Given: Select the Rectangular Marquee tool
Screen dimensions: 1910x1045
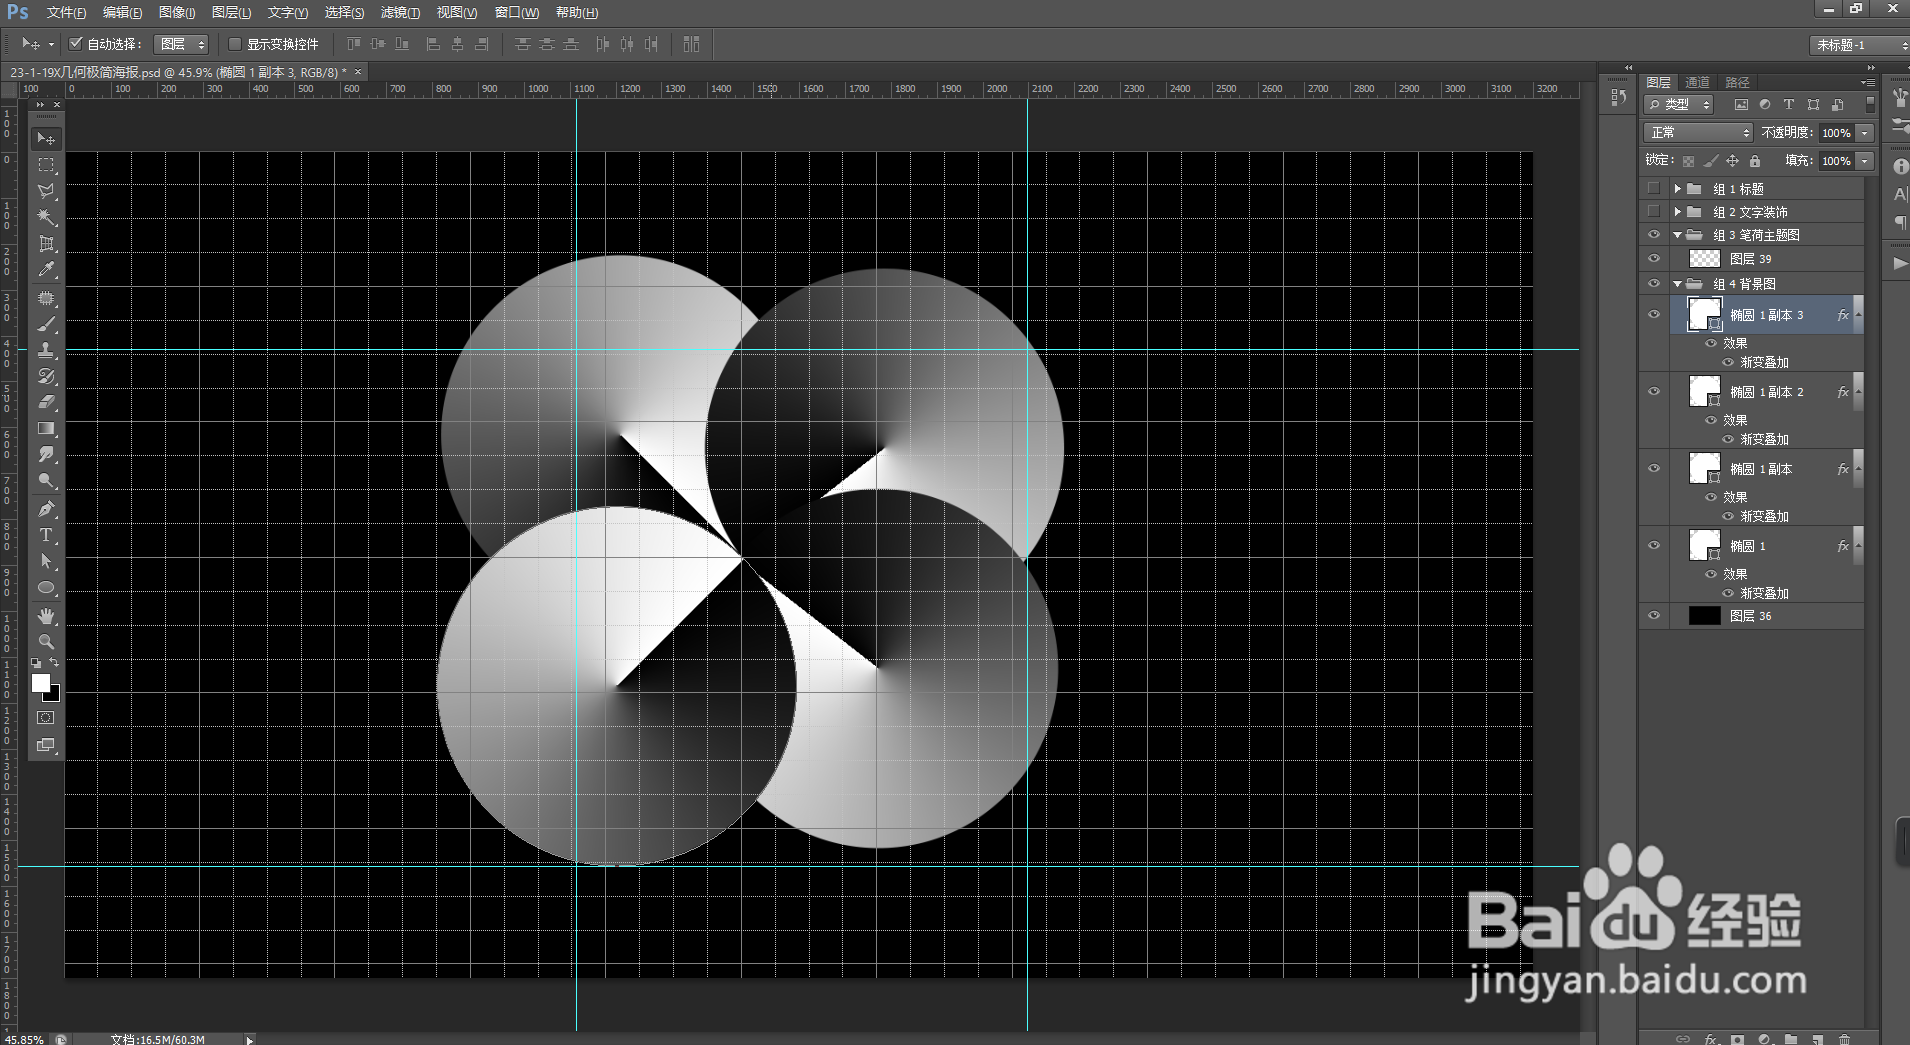Looking at the screenshot, I should [46, 165].
